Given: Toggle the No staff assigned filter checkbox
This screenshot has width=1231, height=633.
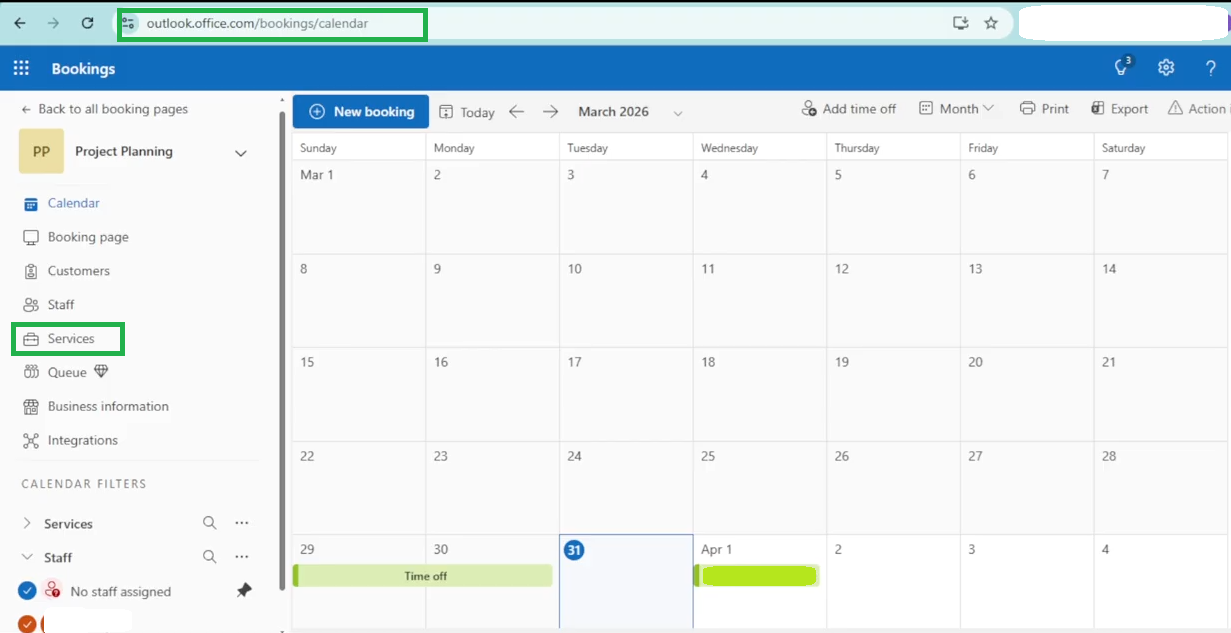Looking at the screenshot, I should pyautogui.click(x=27, y=591).
